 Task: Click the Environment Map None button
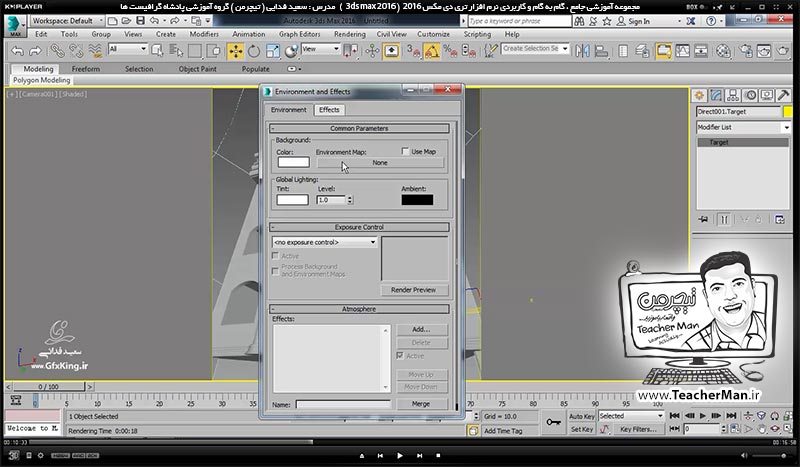coord(380,163)
